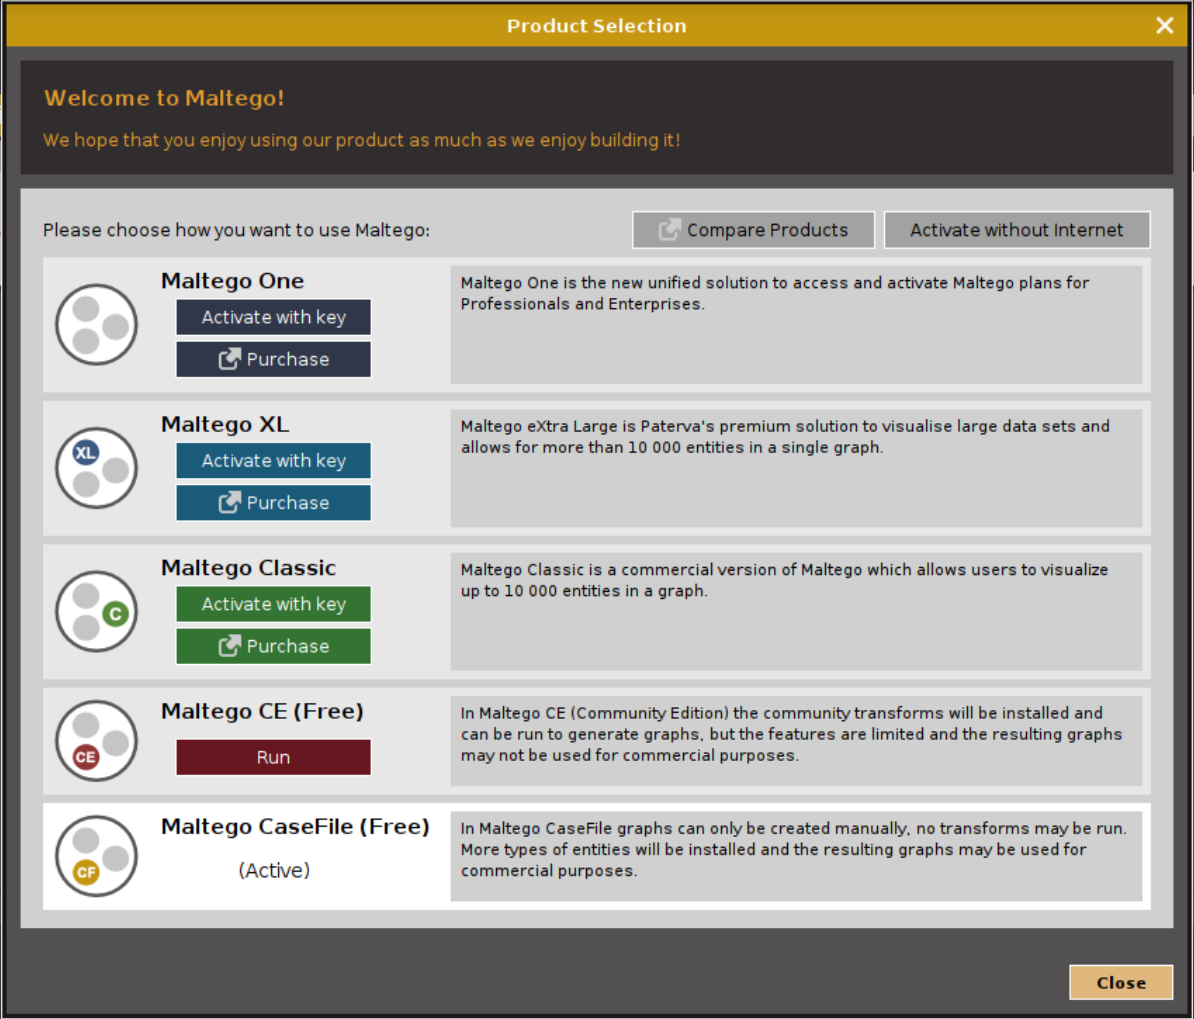1194x1019 pixels.
Task: Select the Maltego Classic heading
Action: click(x=248, y=567)
